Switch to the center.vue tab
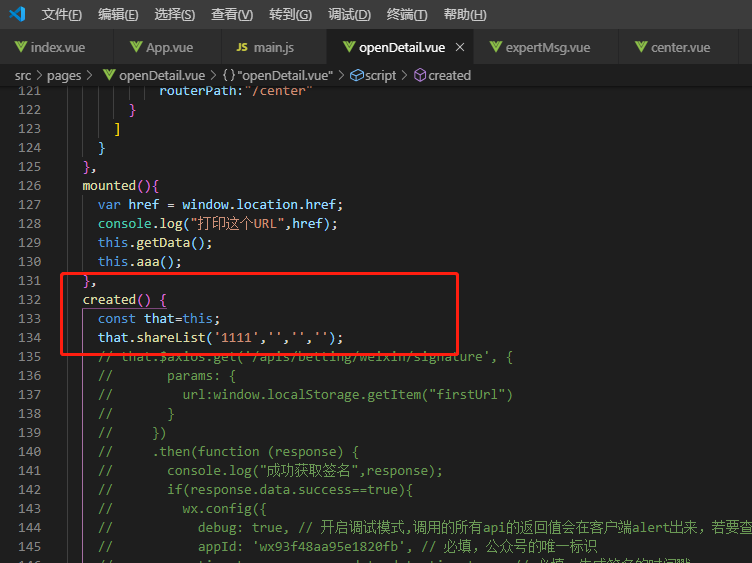 [678, 47]
